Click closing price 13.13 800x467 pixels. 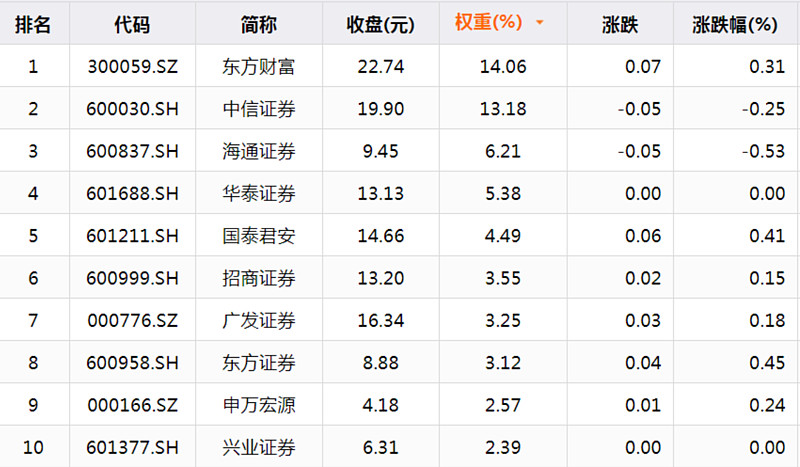coord(381,194)
